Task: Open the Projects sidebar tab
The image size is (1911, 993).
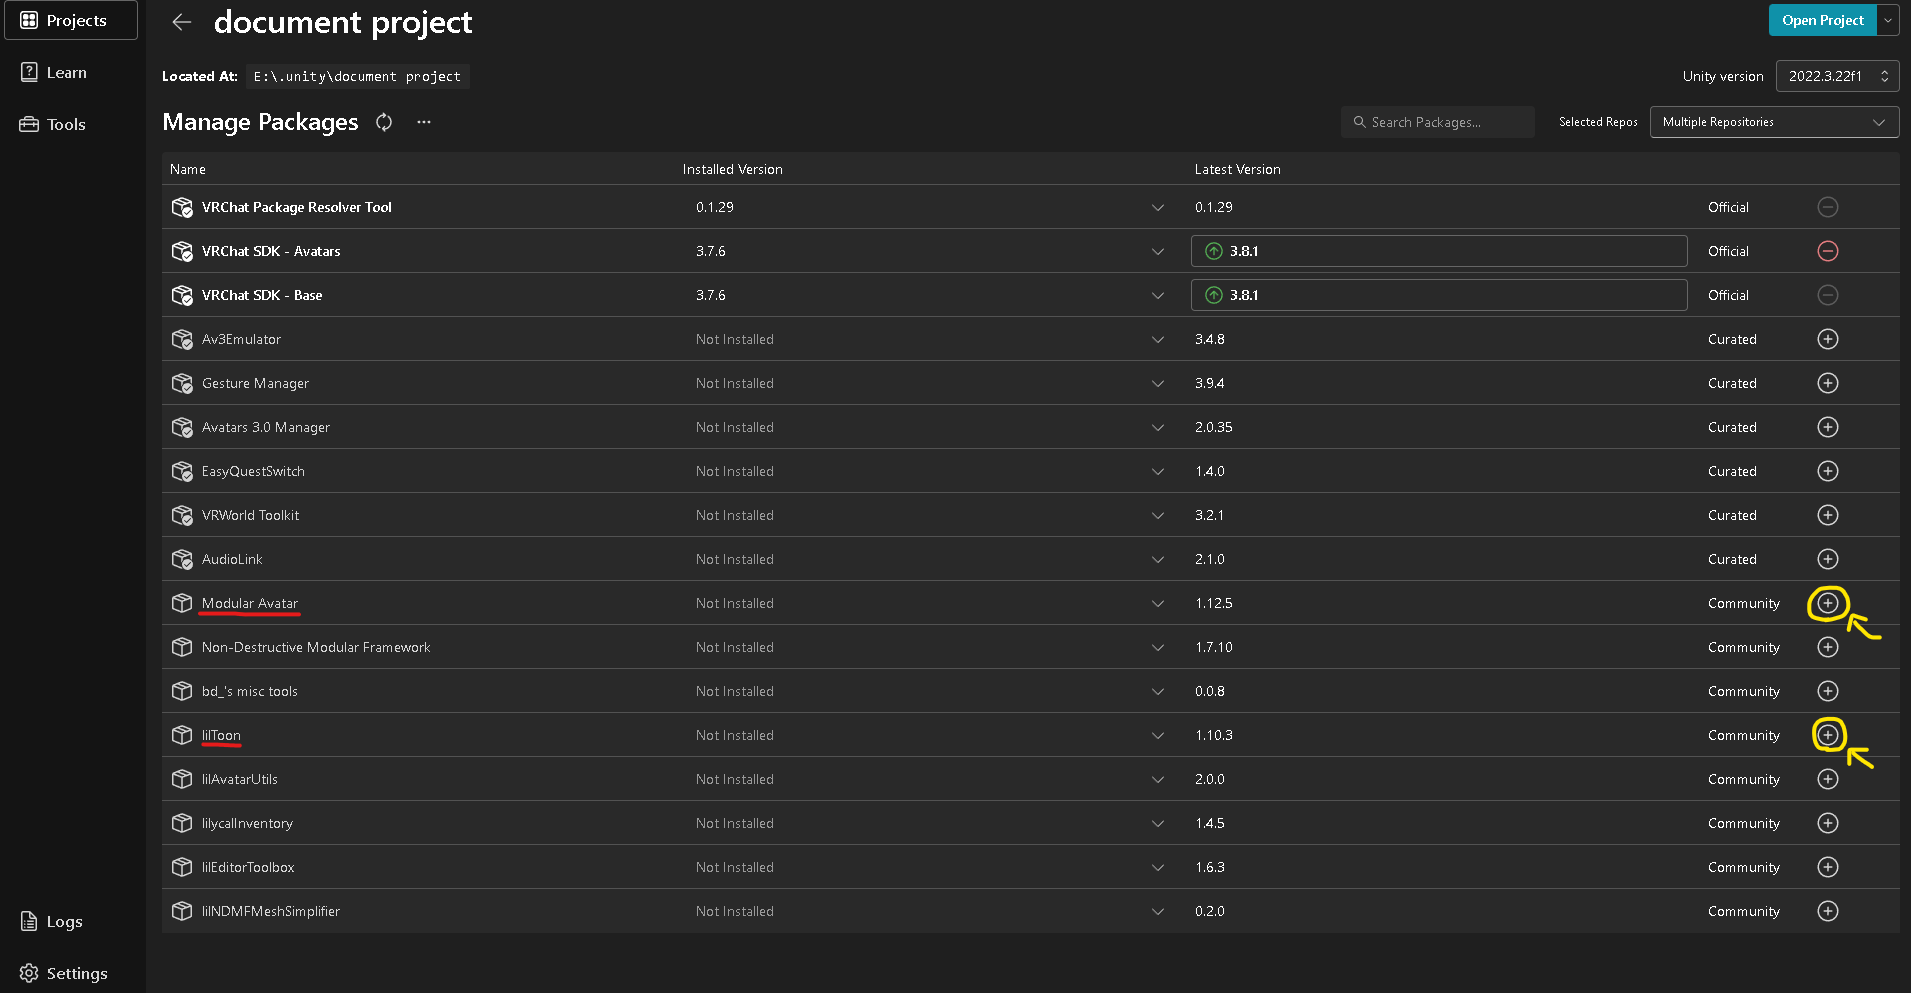Action: pos(71,20)
